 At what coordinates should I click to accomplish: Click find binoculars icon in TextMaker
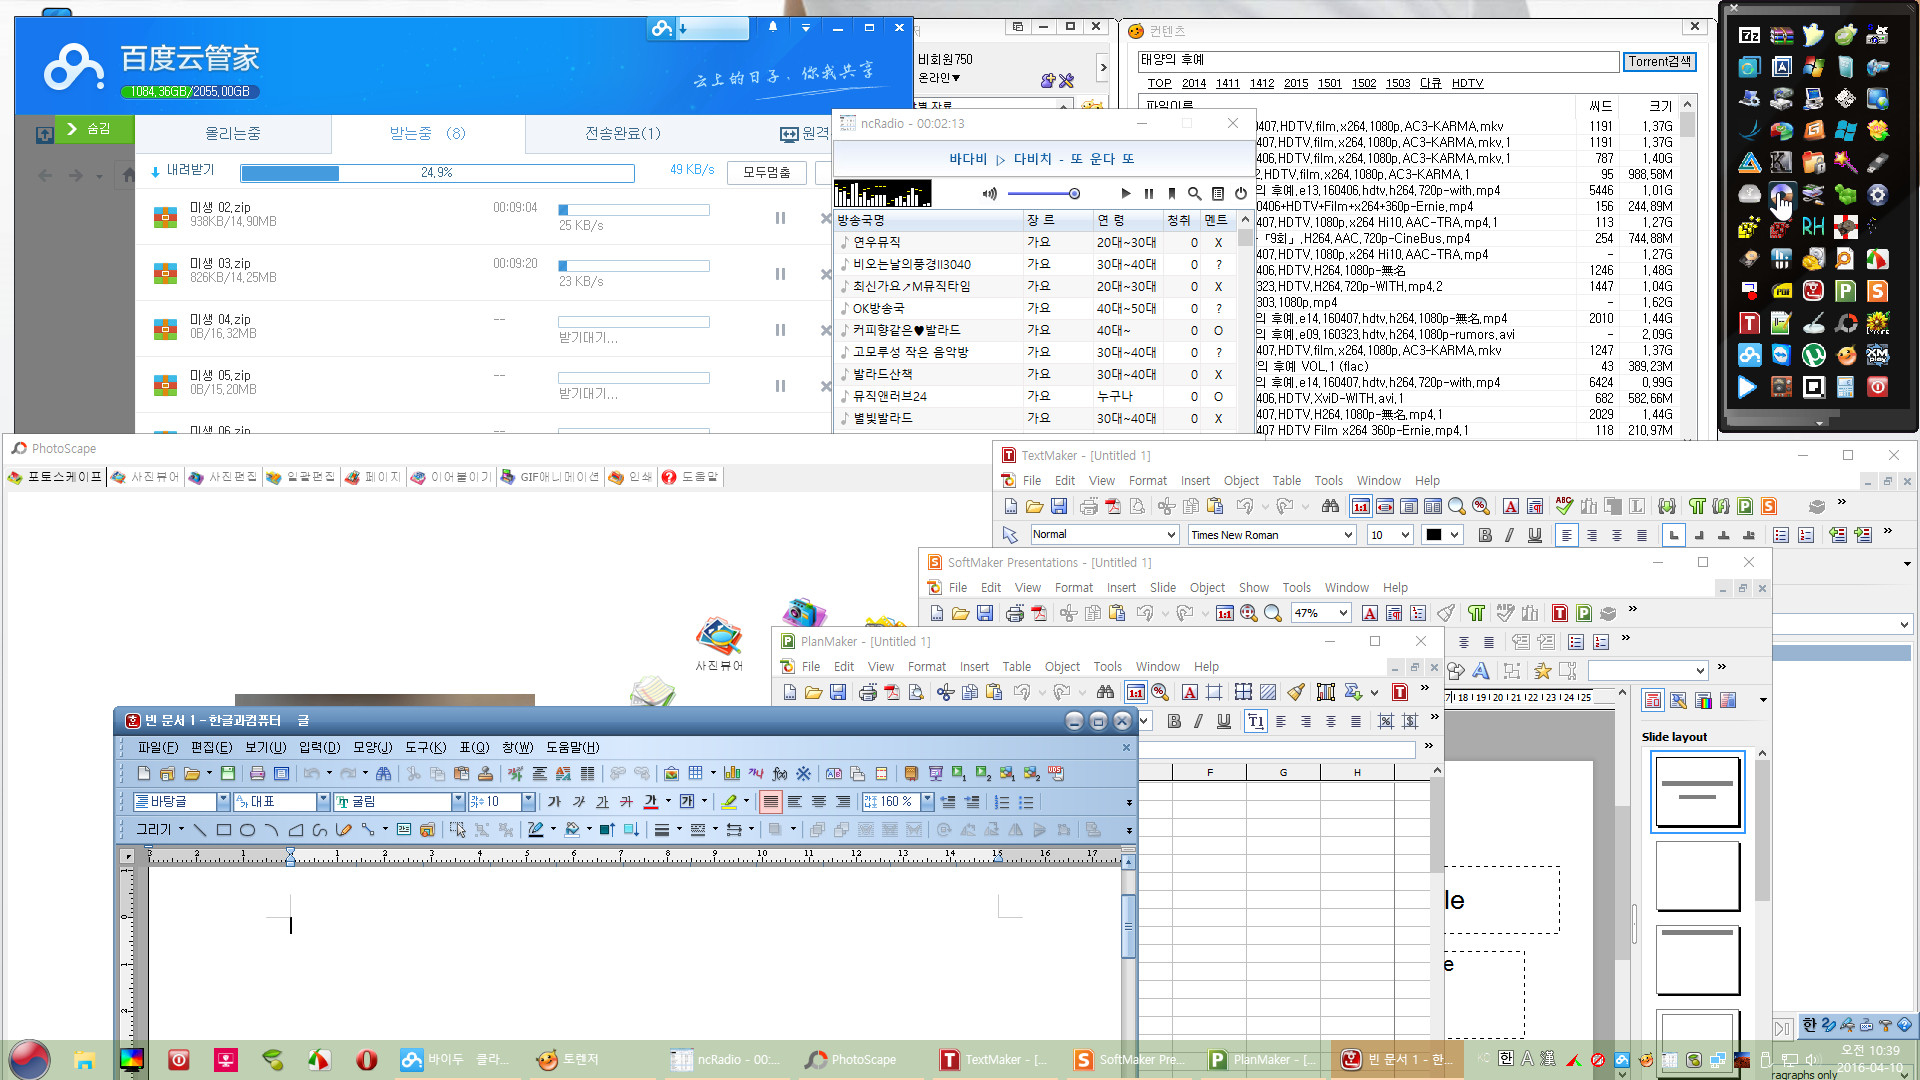tap(1330, 506)
